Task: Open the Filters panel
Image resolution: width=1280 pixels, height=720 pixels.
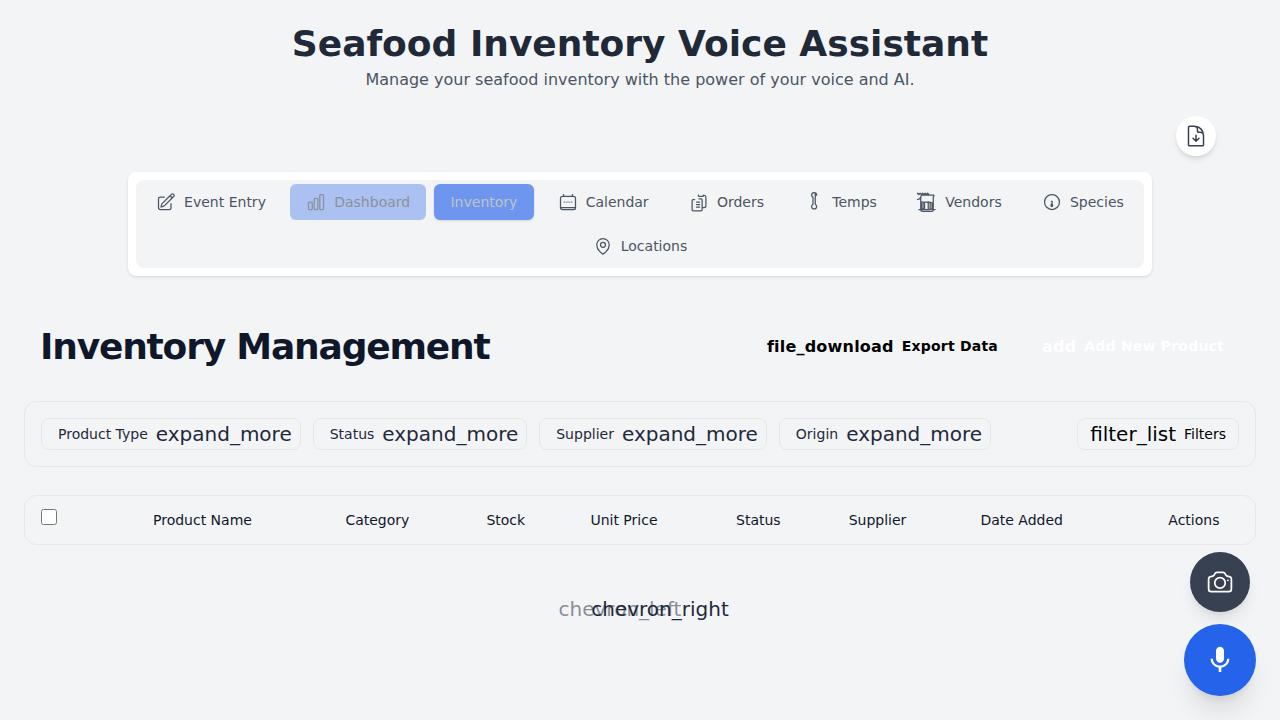Action: [x=1157, y=433]
